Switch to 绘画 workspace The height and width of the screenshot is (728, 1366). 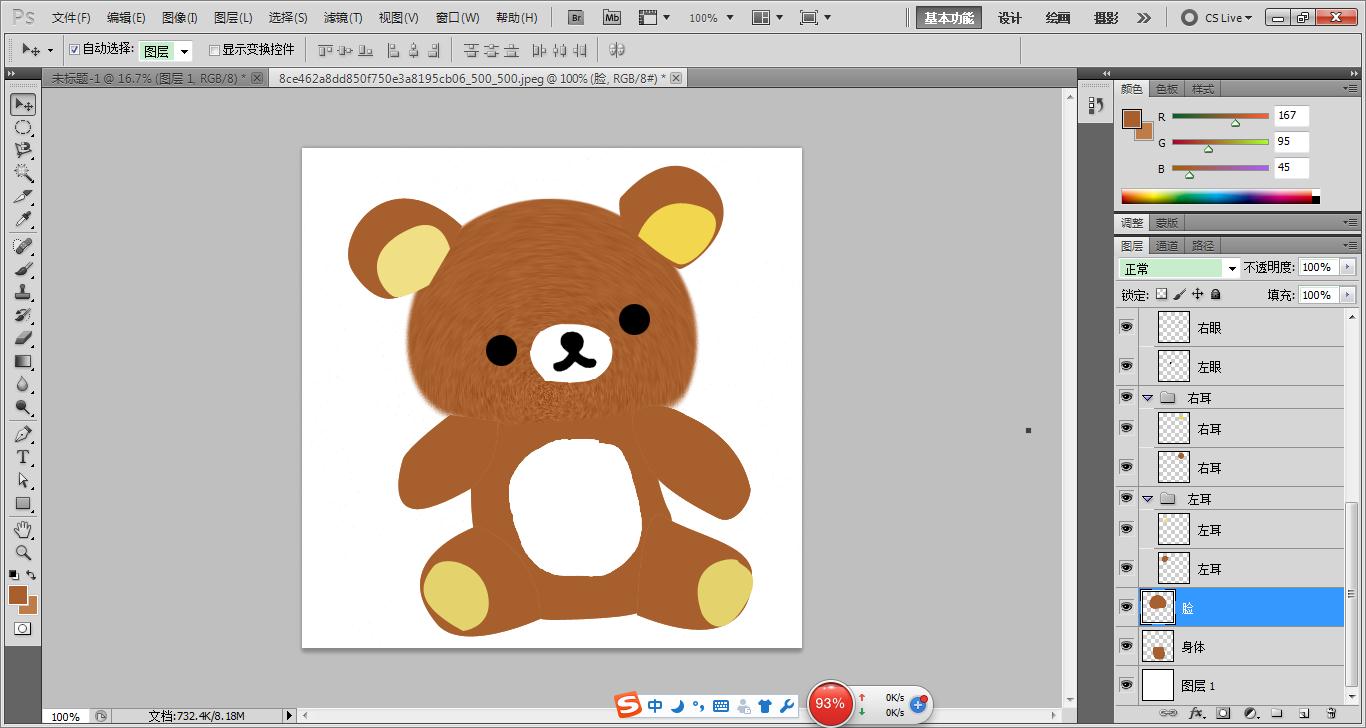(x=1058, y=18)
